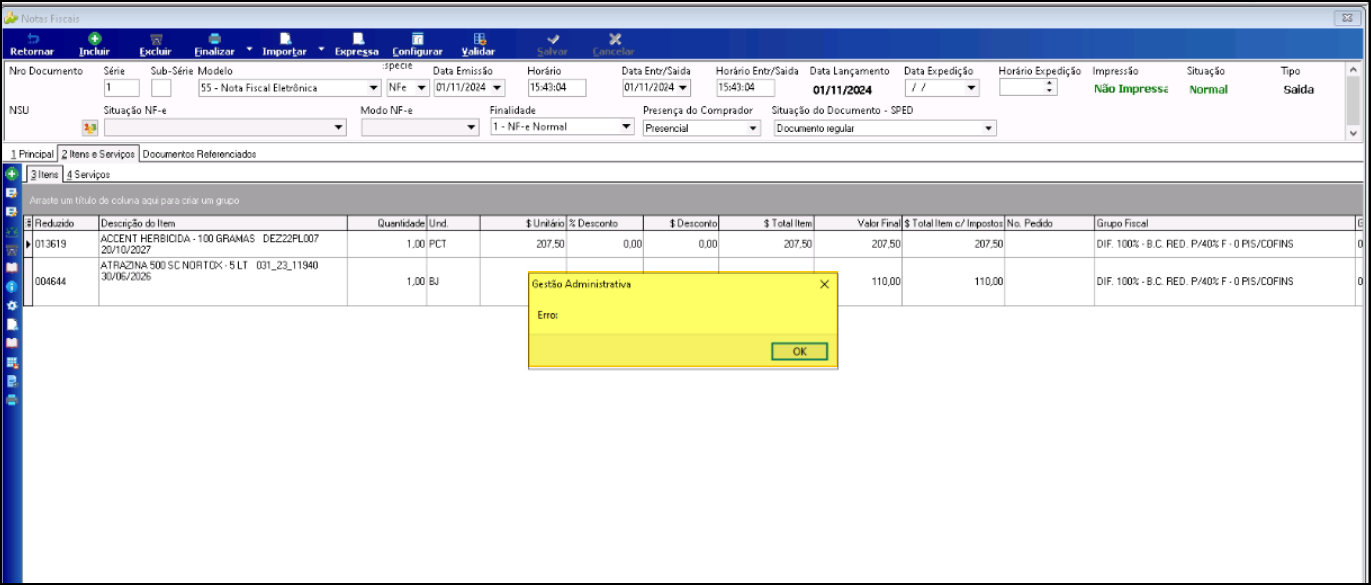Click the Retornar toolbar button
The height and width of the screenshot is (585, 1371).
coord(31,44)
